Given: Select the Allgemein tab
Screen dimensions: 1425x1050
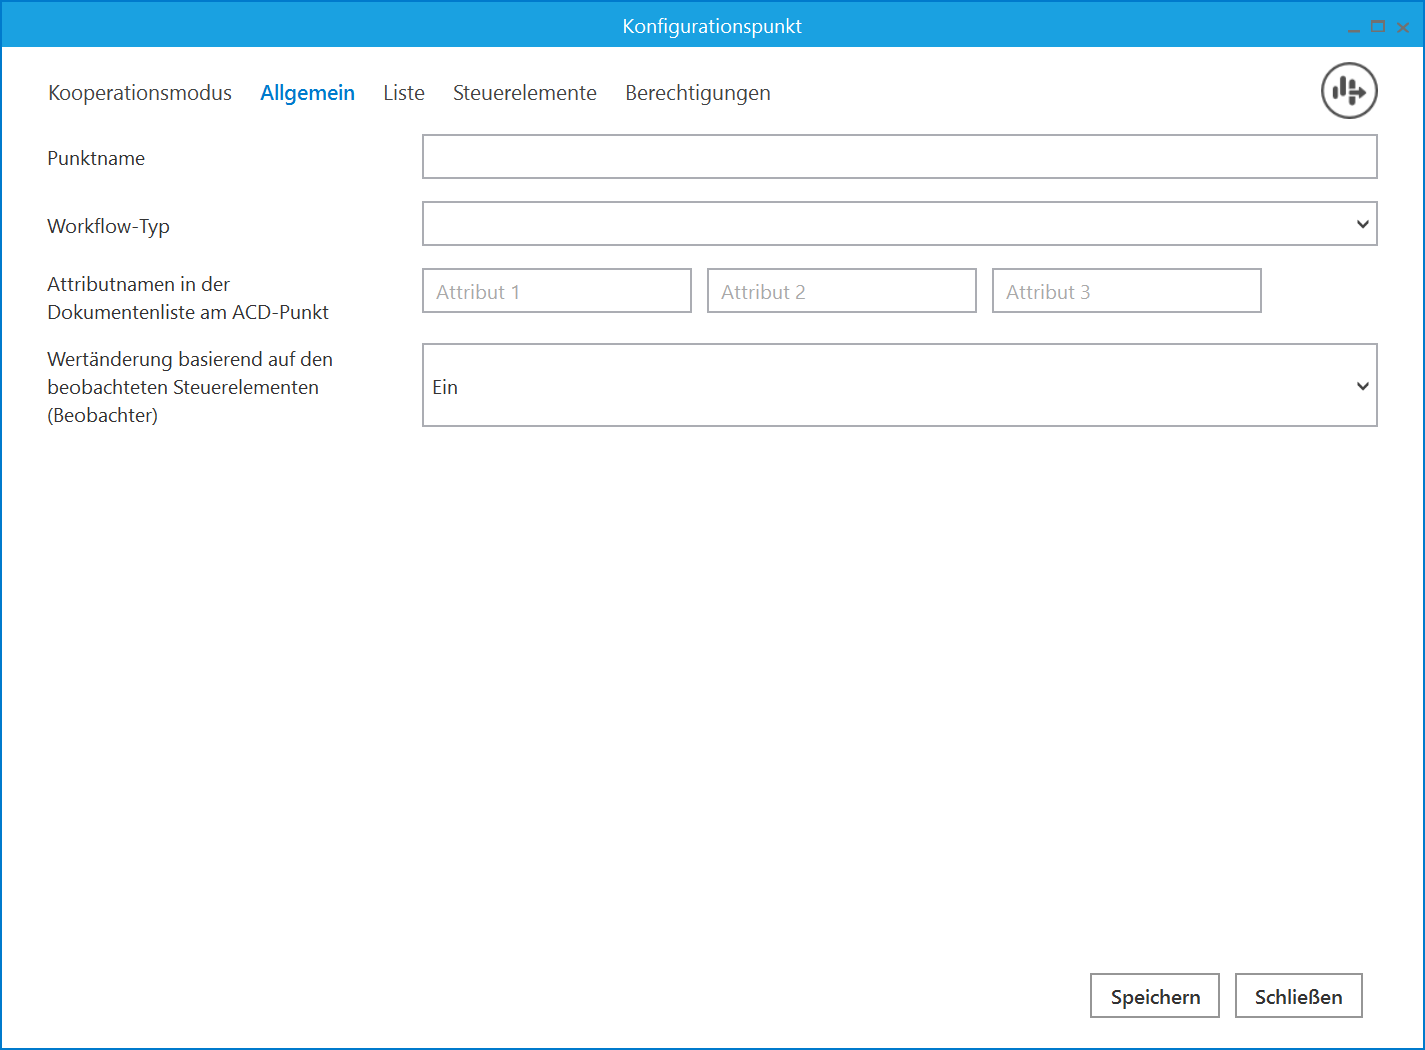Looking at the screenshot, I should pos(307,93).
